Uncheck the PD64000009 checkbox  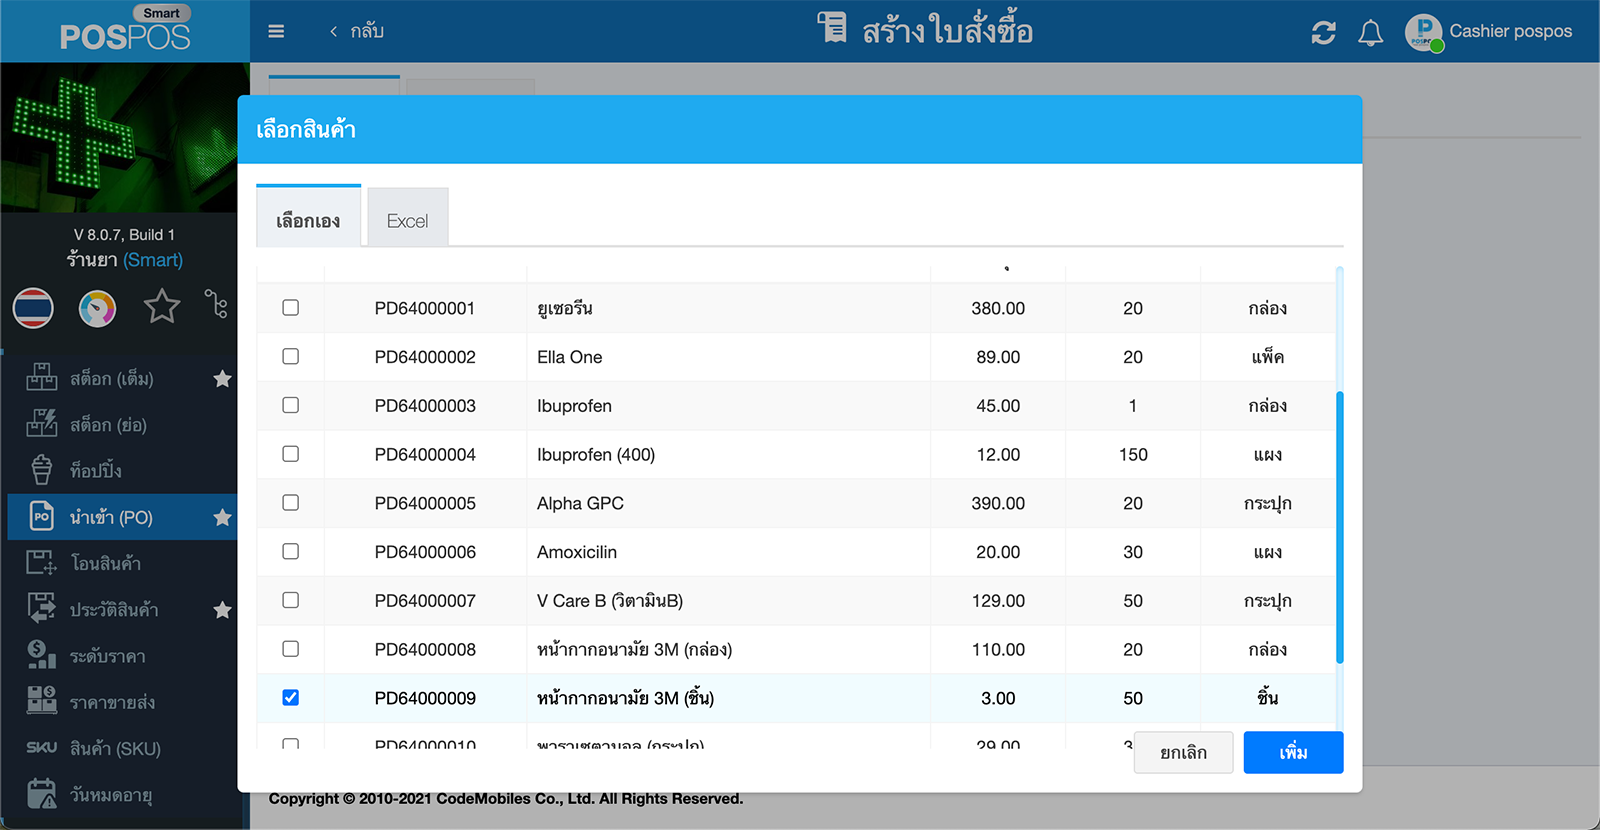(290, 698)
